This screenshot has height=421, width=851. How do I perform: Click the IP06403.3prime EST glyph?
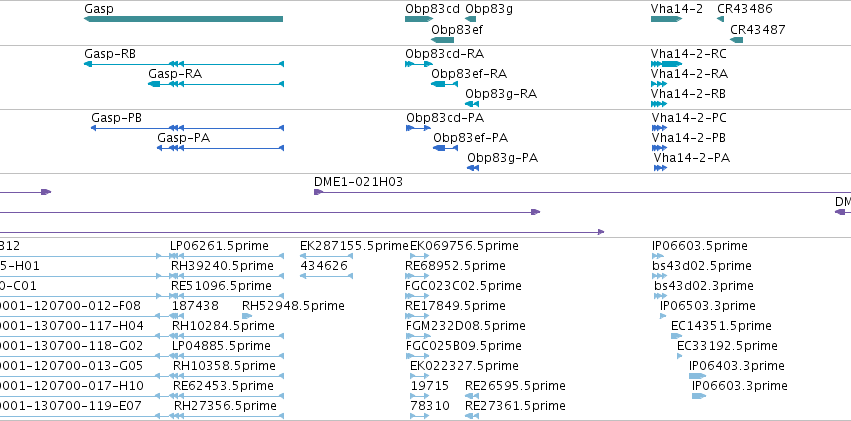point(697,376)
